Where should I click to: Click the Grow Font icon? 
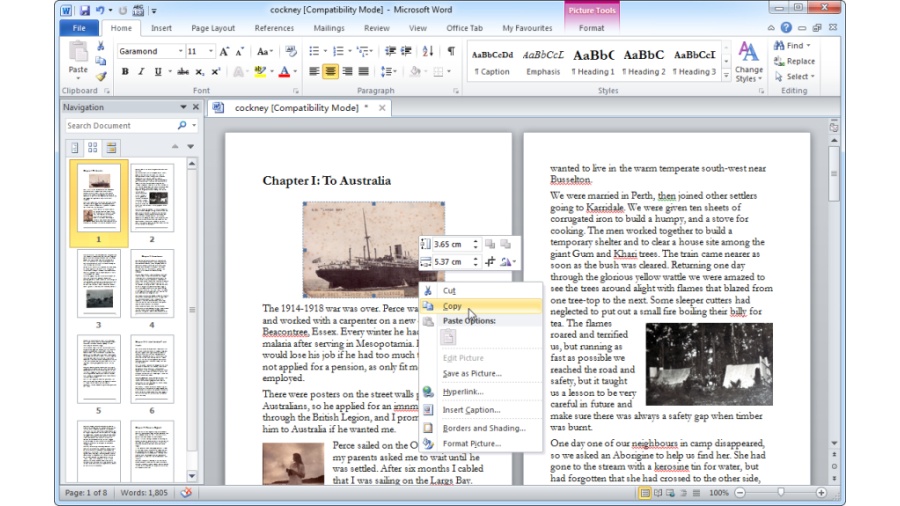pos(224,52)
